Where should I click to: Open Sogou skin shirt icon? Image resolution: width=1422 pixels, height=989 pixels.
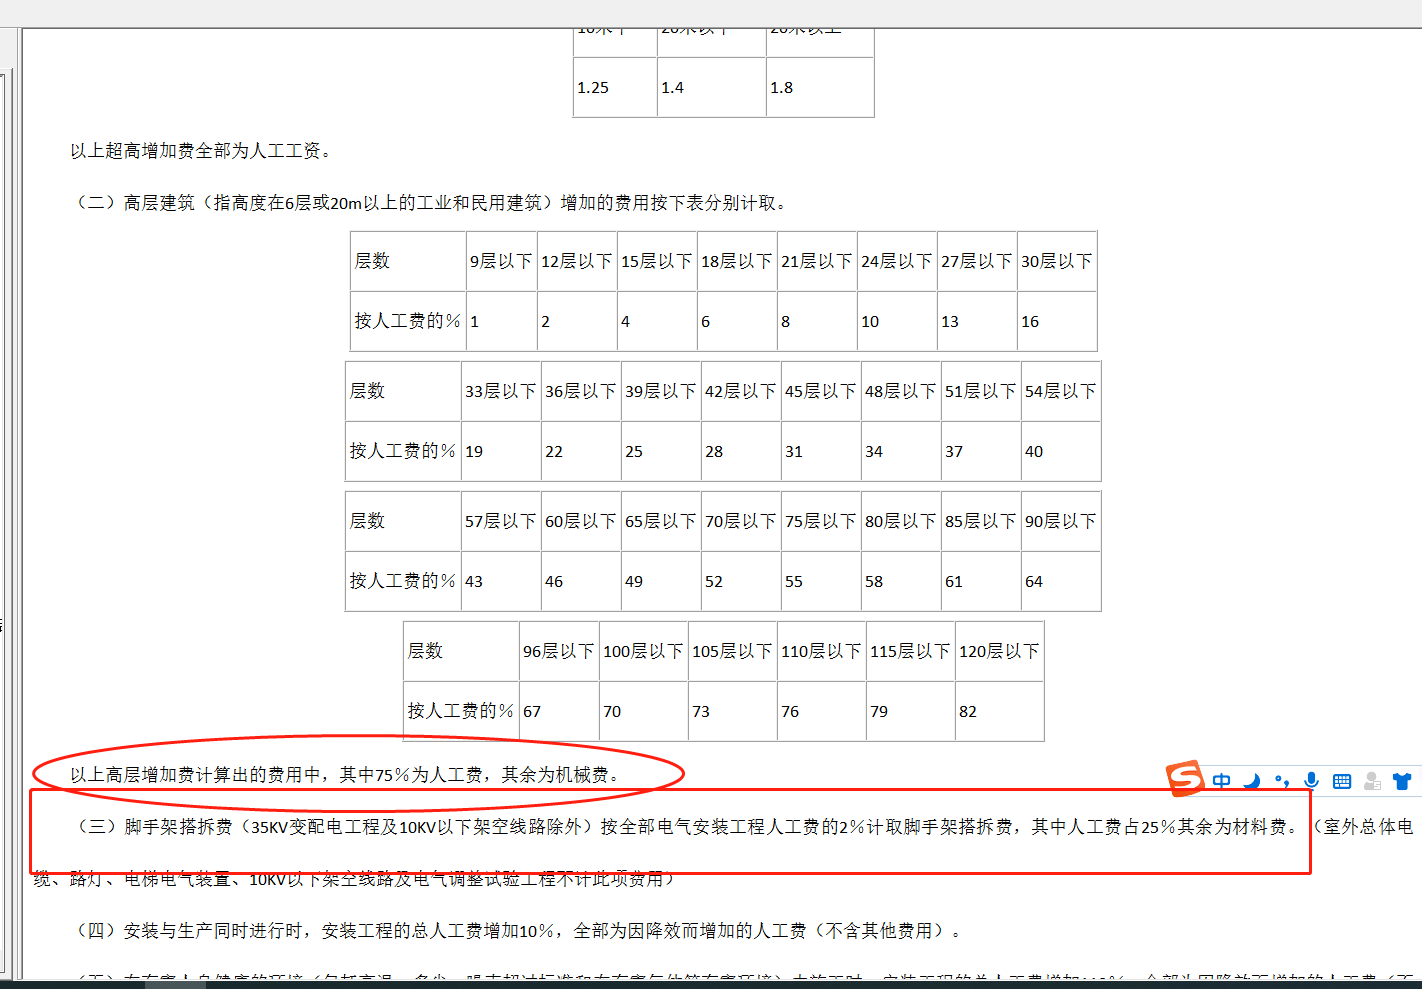point(1402,781)
